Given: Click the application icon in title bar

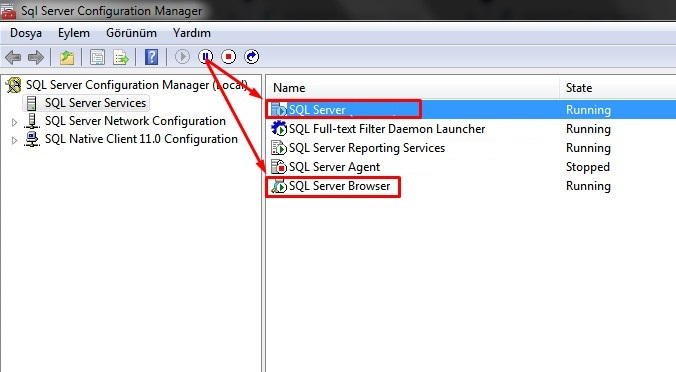Looking at the screenshot, I should pyautogui.click(x=9, y=10).
